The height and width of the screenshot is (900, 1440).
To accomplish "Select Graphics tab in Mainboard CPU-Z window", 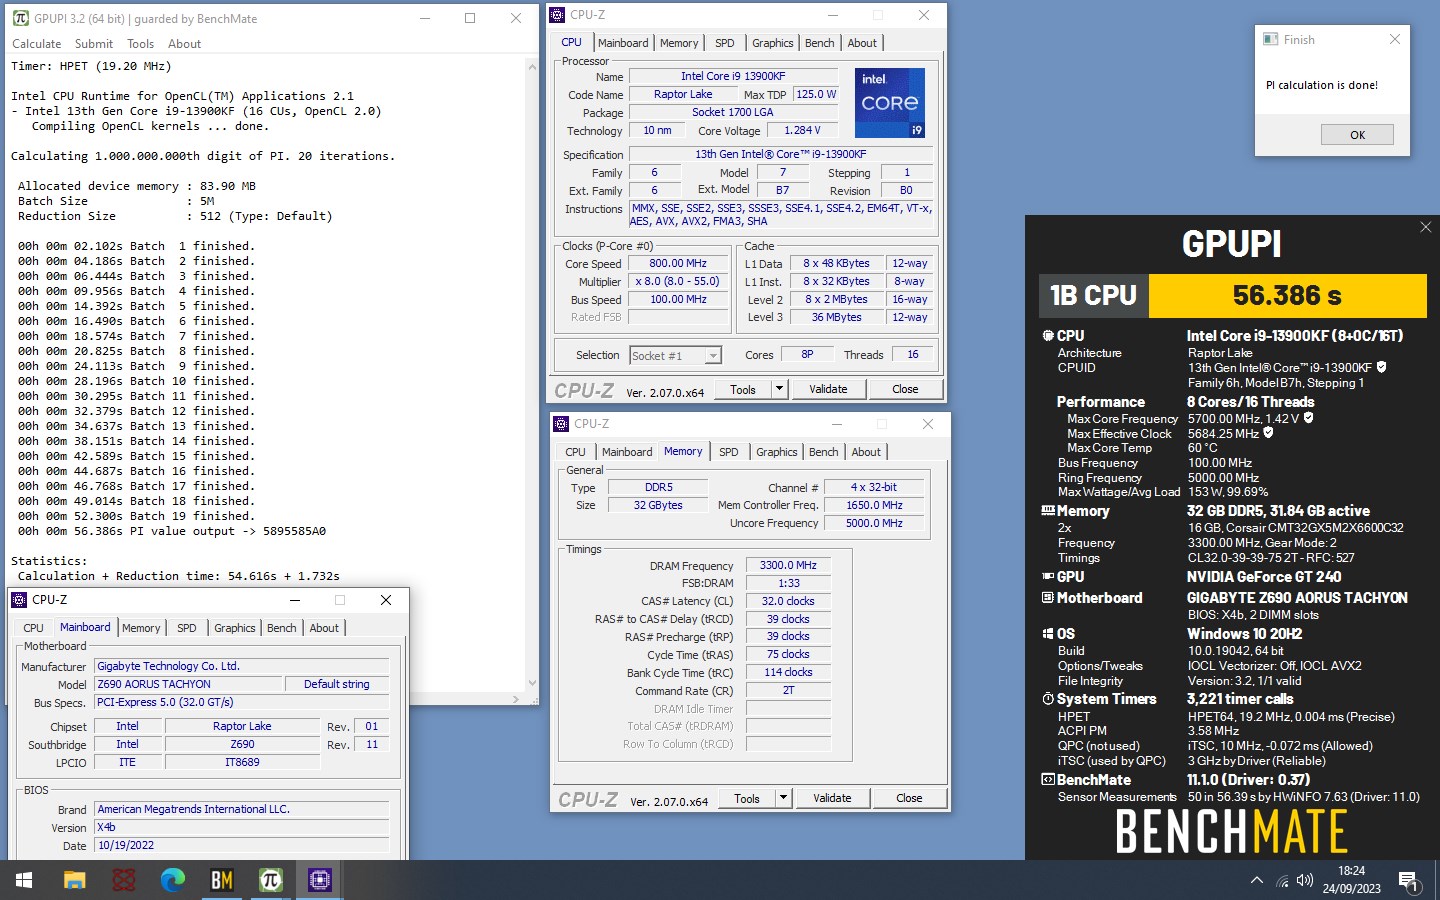I will pyautogui.click(x=235, y=628).
